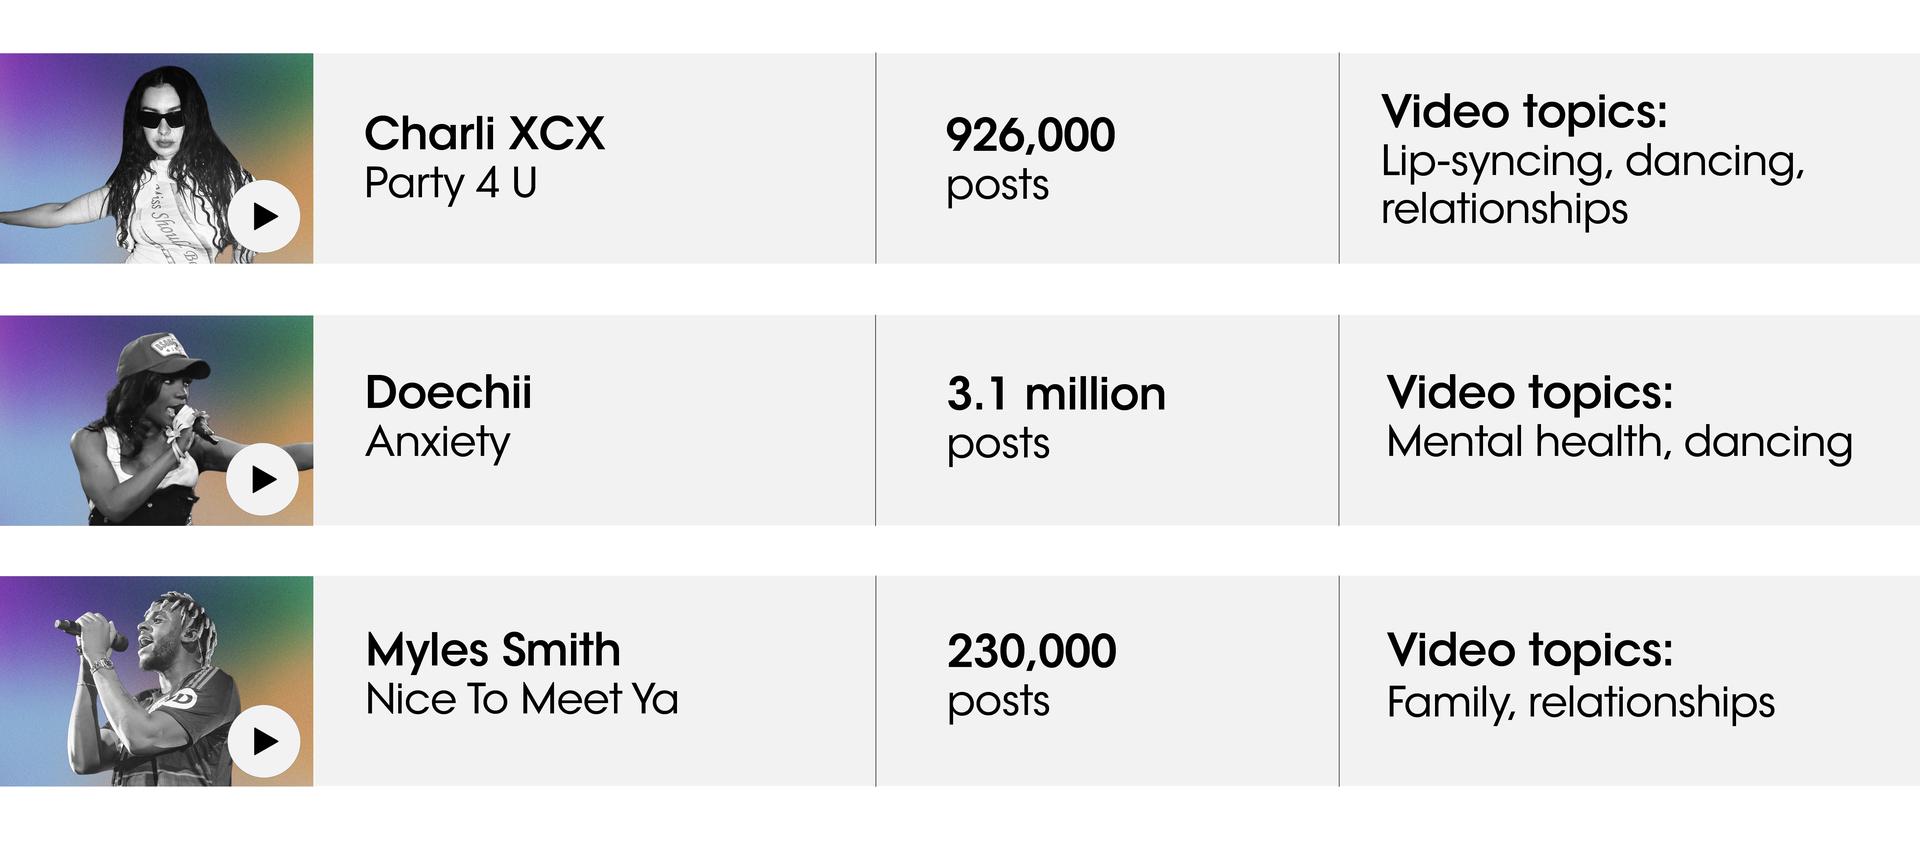The width and height of the screenshot is (1920, 842).
Task: Click the Family, relationships topics text
Action: click(x=1581, y=702)
